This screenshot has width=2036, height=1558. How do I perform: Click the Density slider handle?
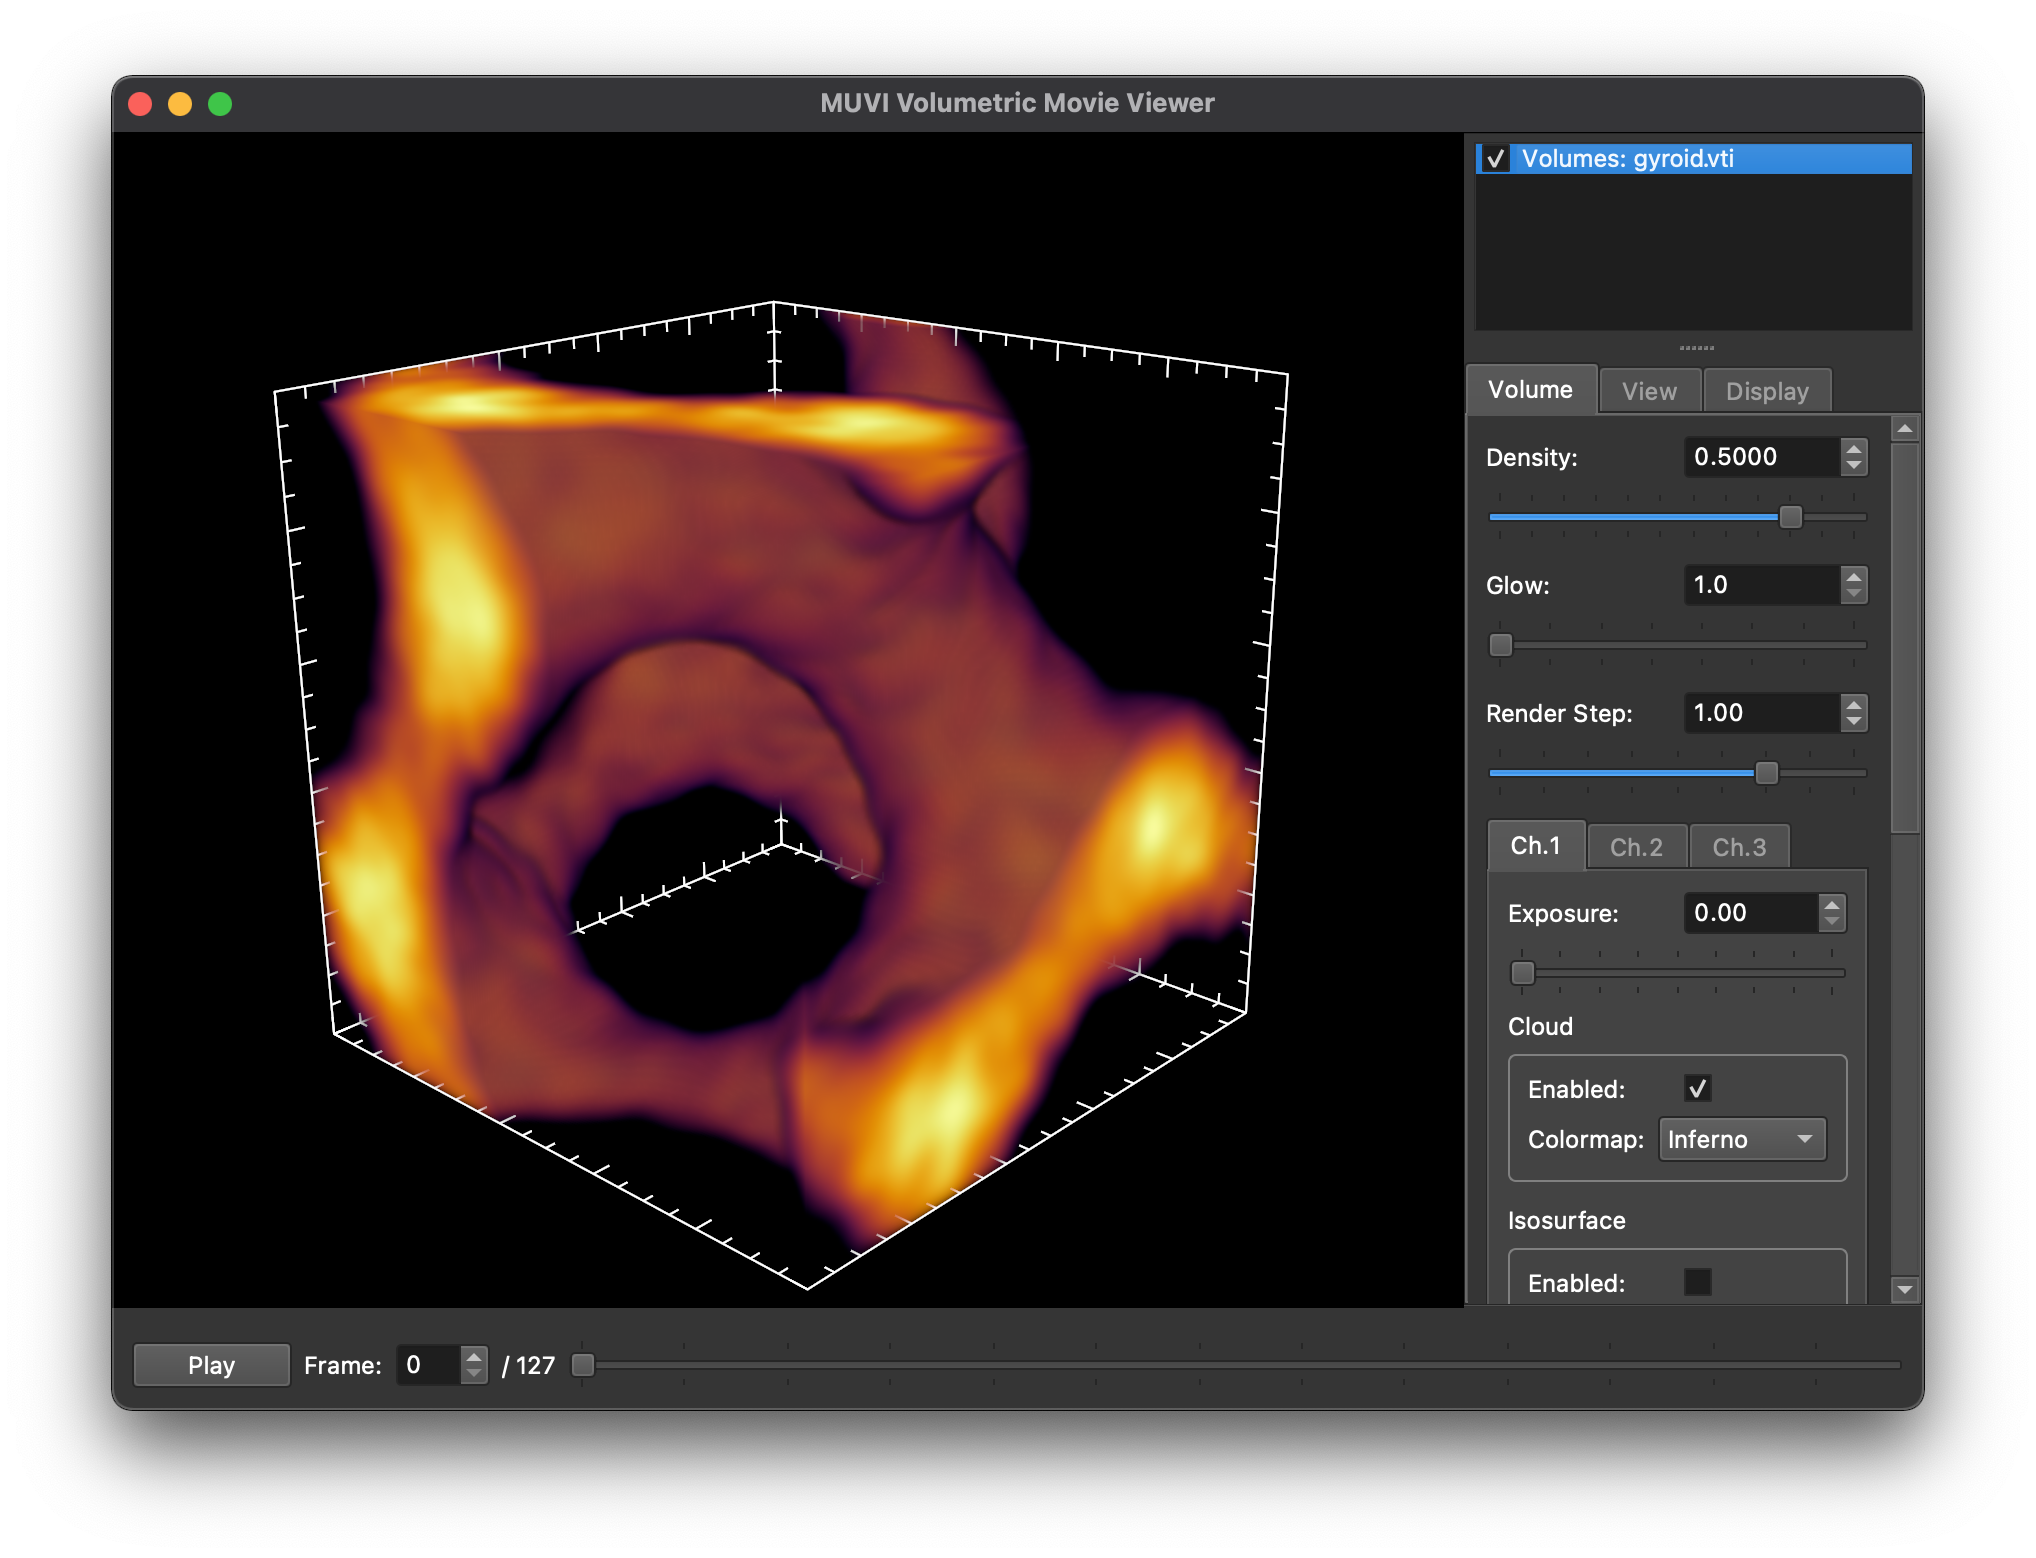point(1790,517)
